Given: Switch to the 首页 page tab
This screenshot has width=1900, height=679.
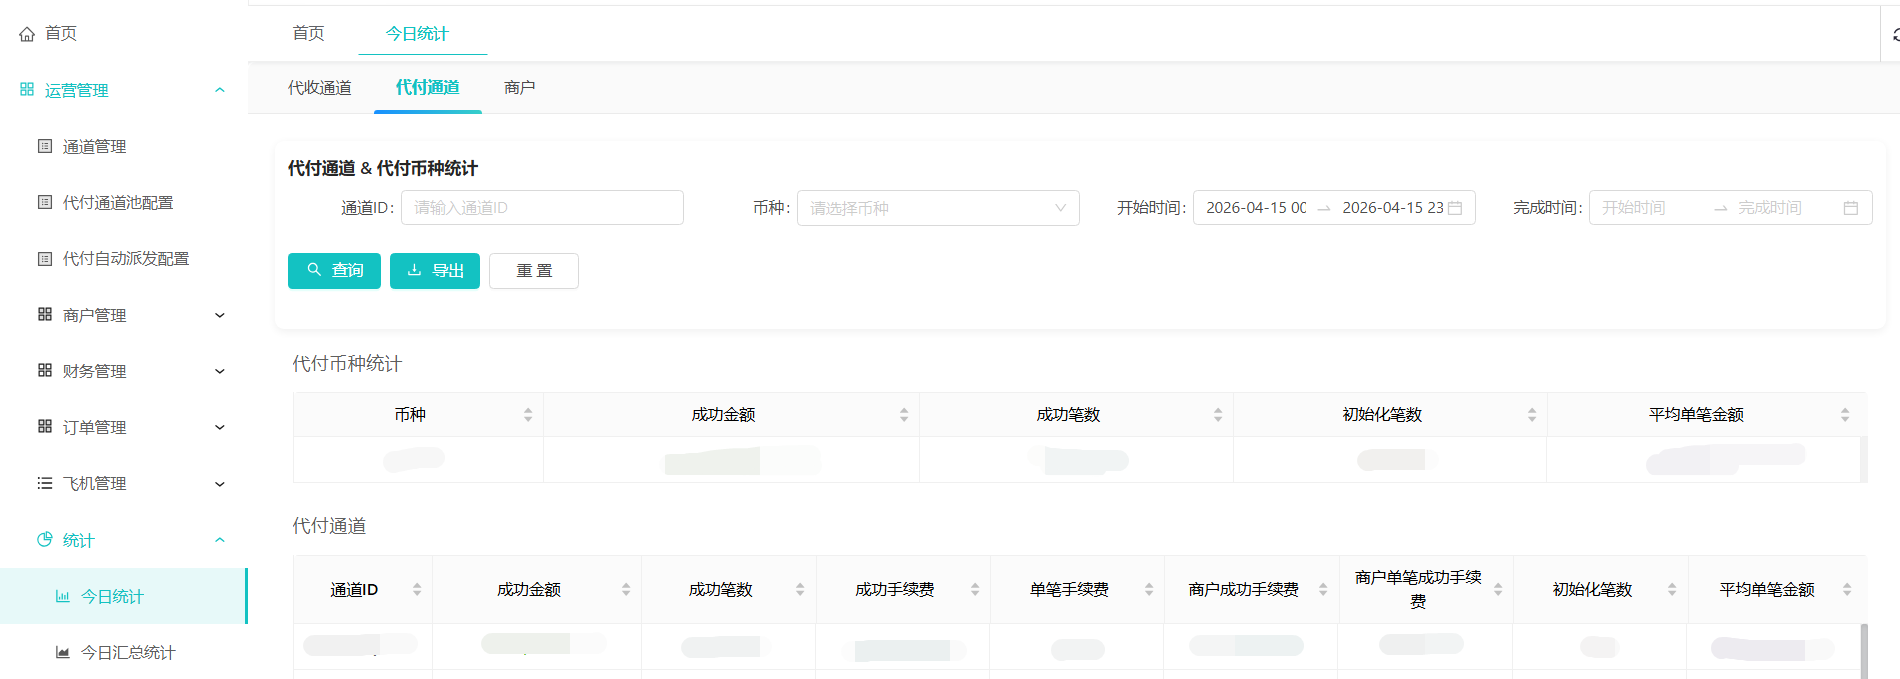Looking at the screenshot, I should pos(308,33).
